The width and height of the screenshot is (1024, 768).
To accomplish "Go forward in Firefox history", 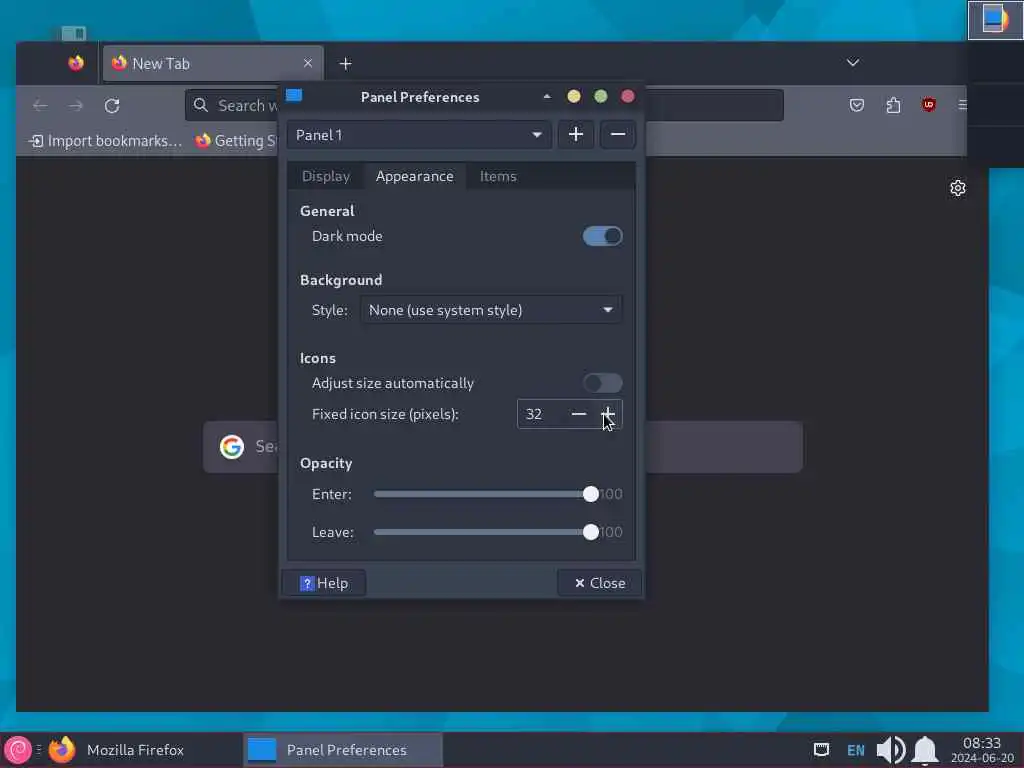I will click(76, 106).
